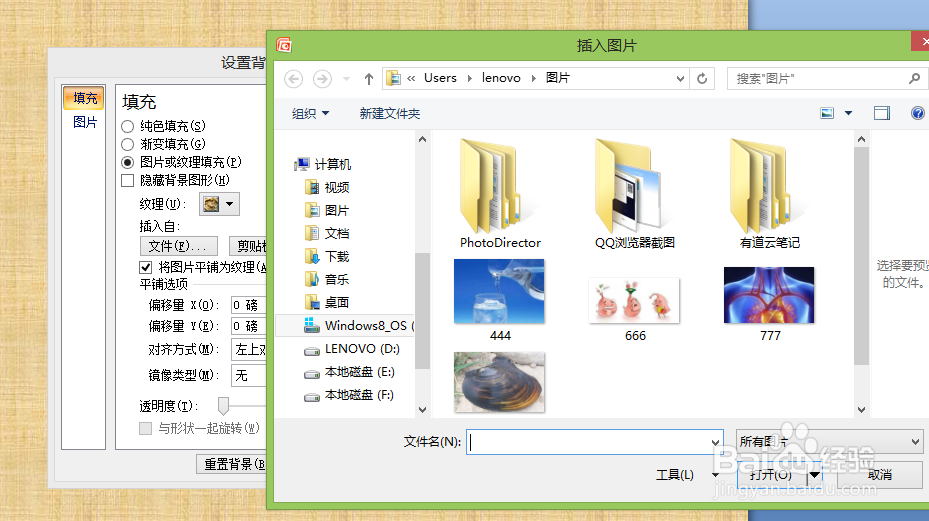Select 渐变填充 radio button
The height and width of the screenshot is (521, 929).
coord(127,144)
